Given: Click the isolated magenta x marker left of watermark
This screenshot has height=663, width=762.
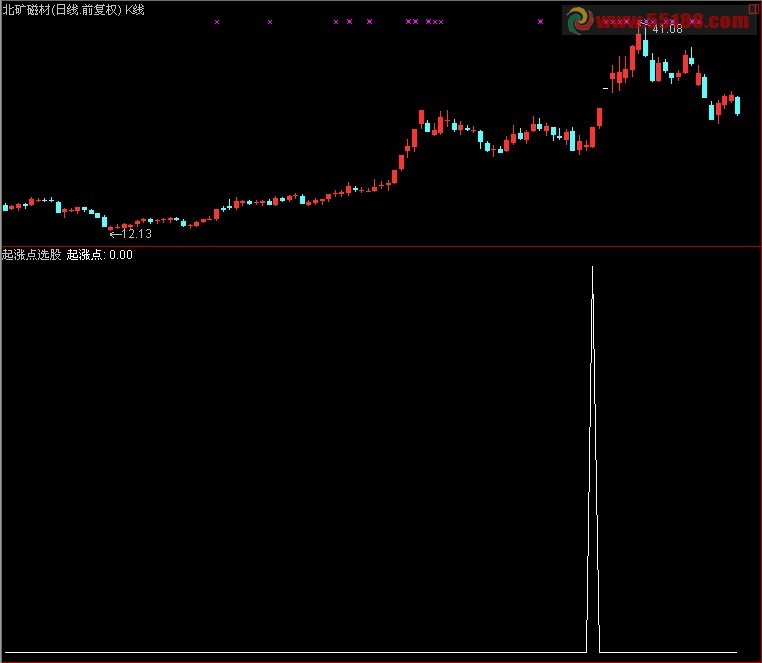Looking at the screenshot, I should pos(540,21).
